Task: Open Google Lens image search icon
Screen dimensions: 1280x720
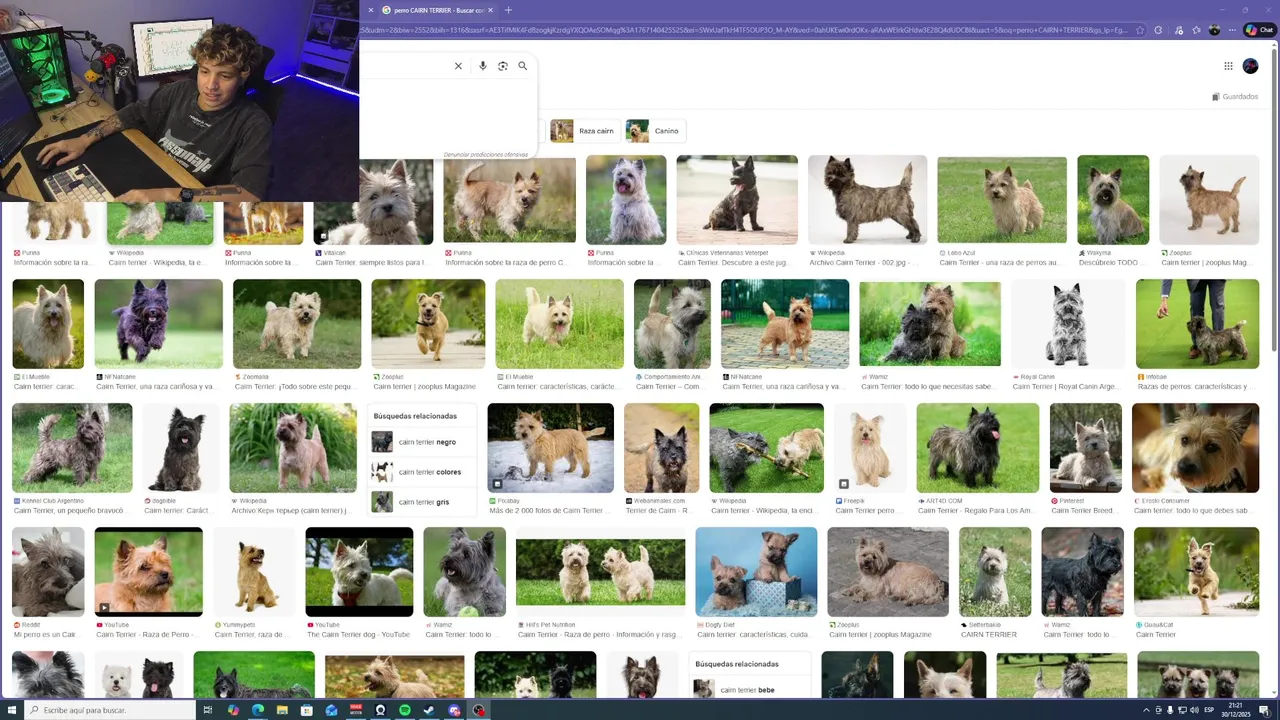Action: pos(503,66)
